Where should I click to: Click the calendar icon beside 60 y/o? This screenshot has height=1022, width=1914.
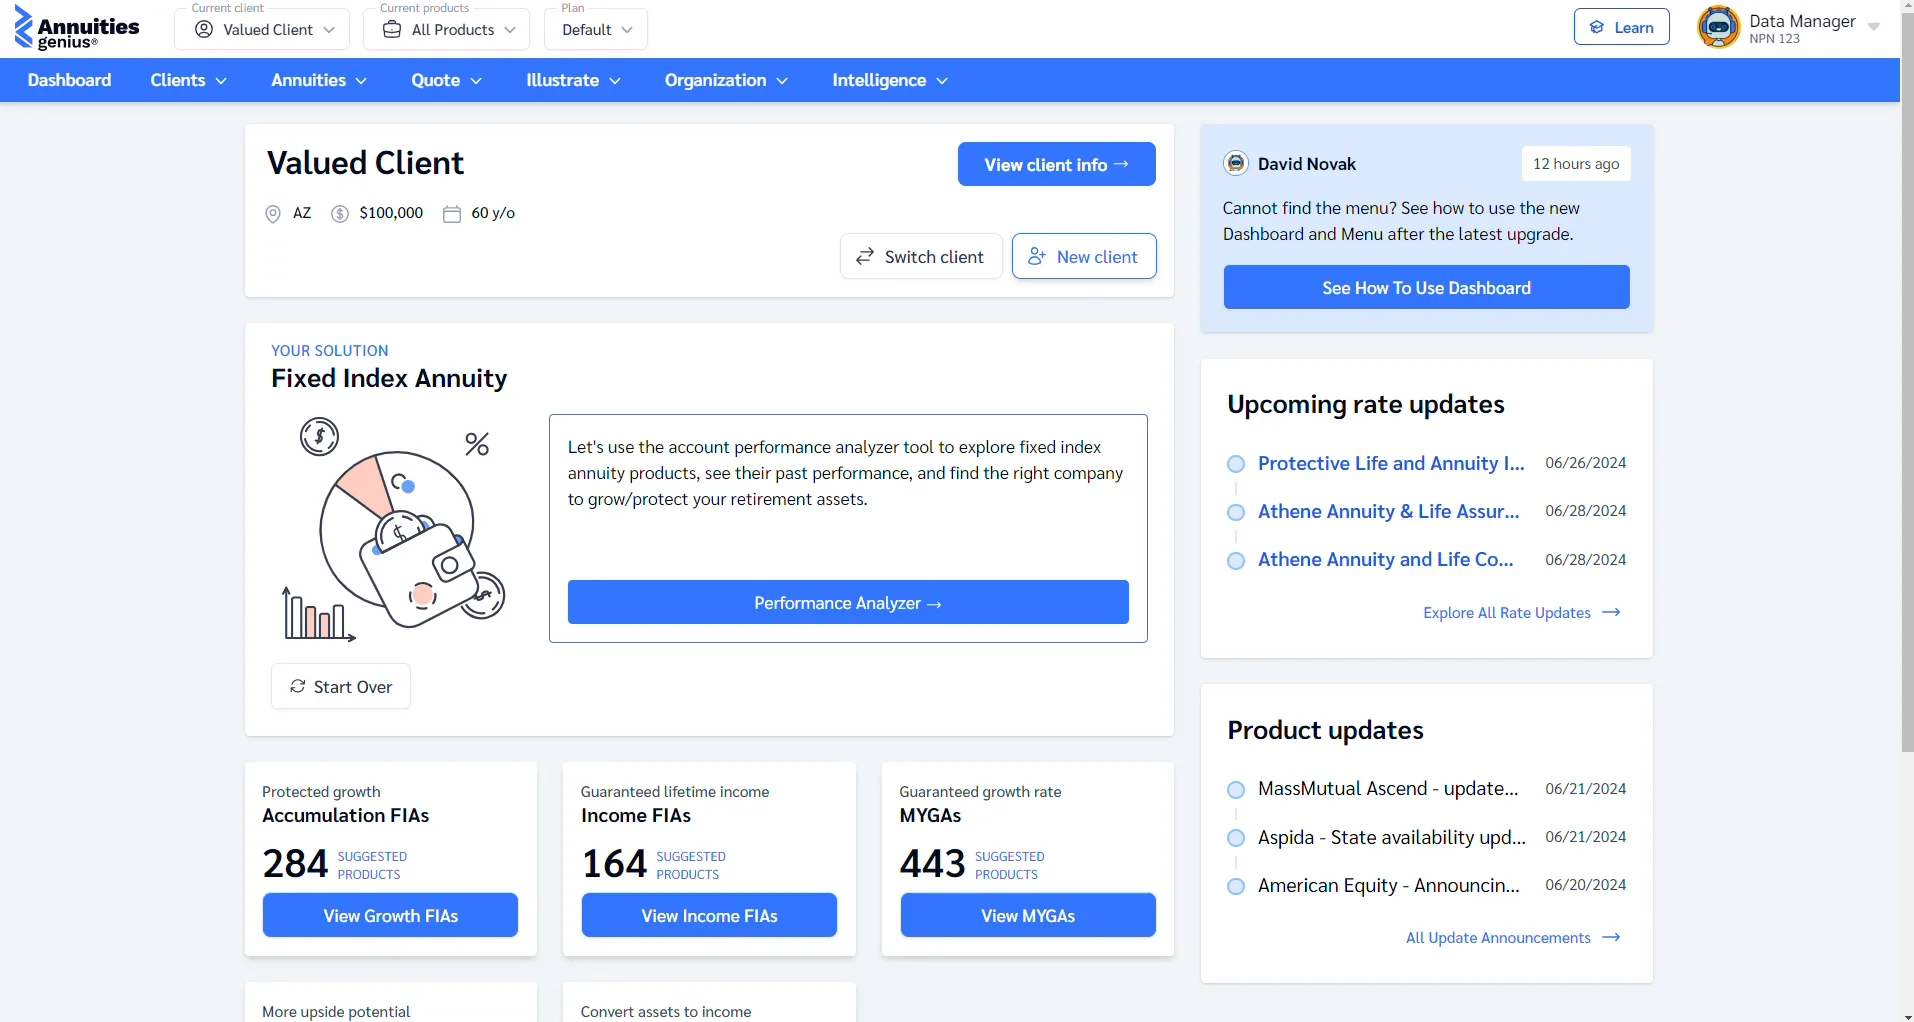pos(452,213)
